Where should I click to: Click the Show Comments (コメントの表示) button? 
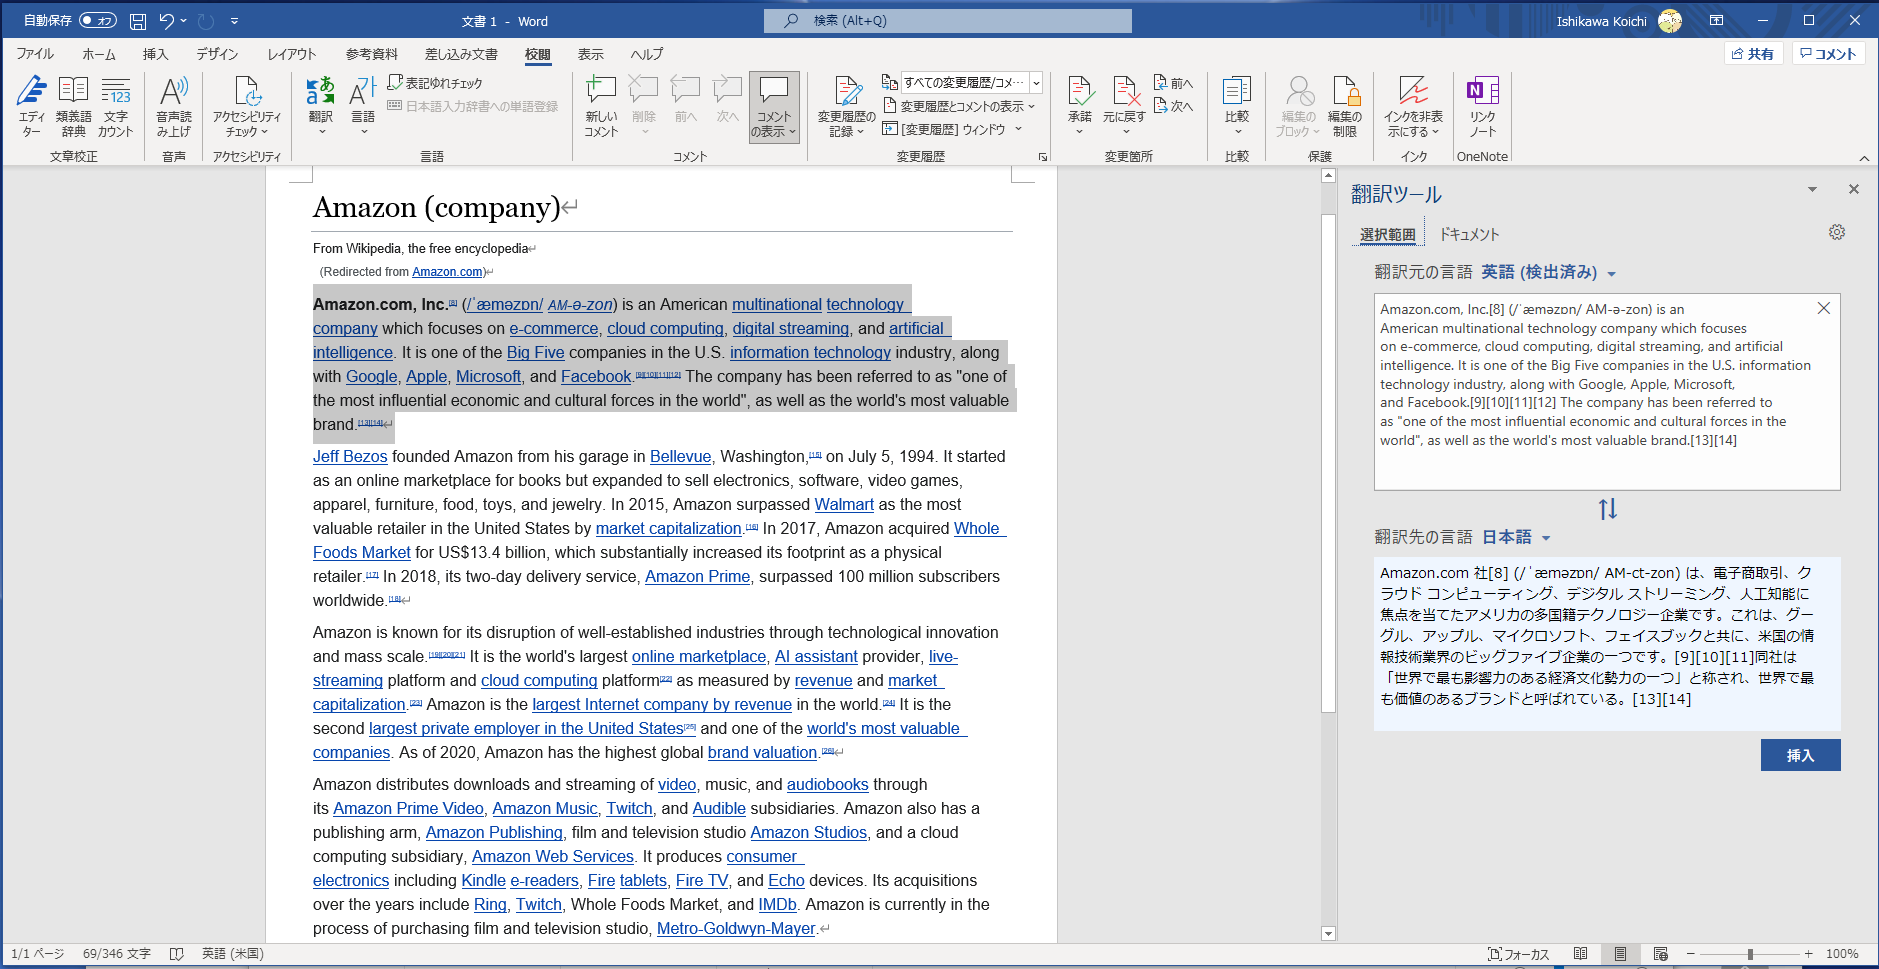click(774, 106)
